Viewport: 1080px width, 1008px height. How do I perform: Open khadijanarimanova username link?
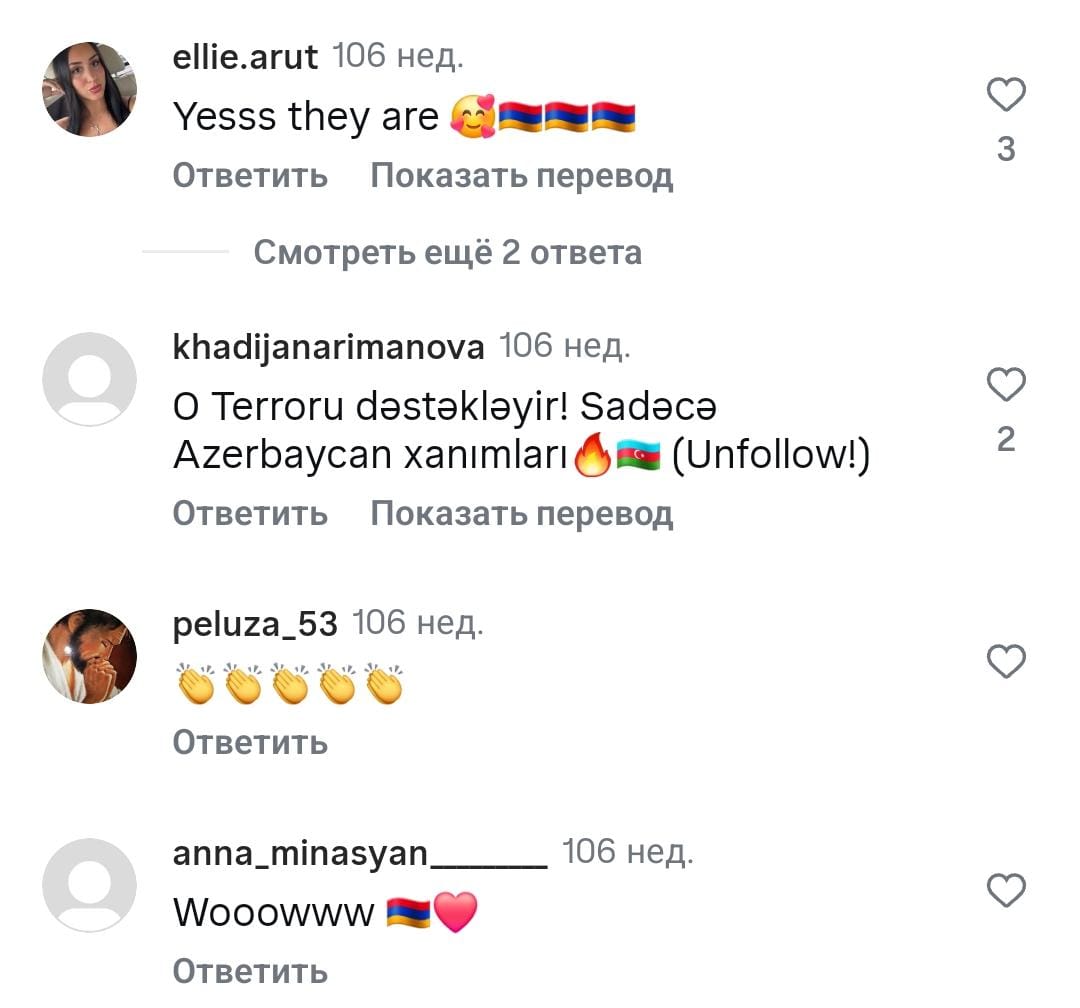[x=329, y=347]
